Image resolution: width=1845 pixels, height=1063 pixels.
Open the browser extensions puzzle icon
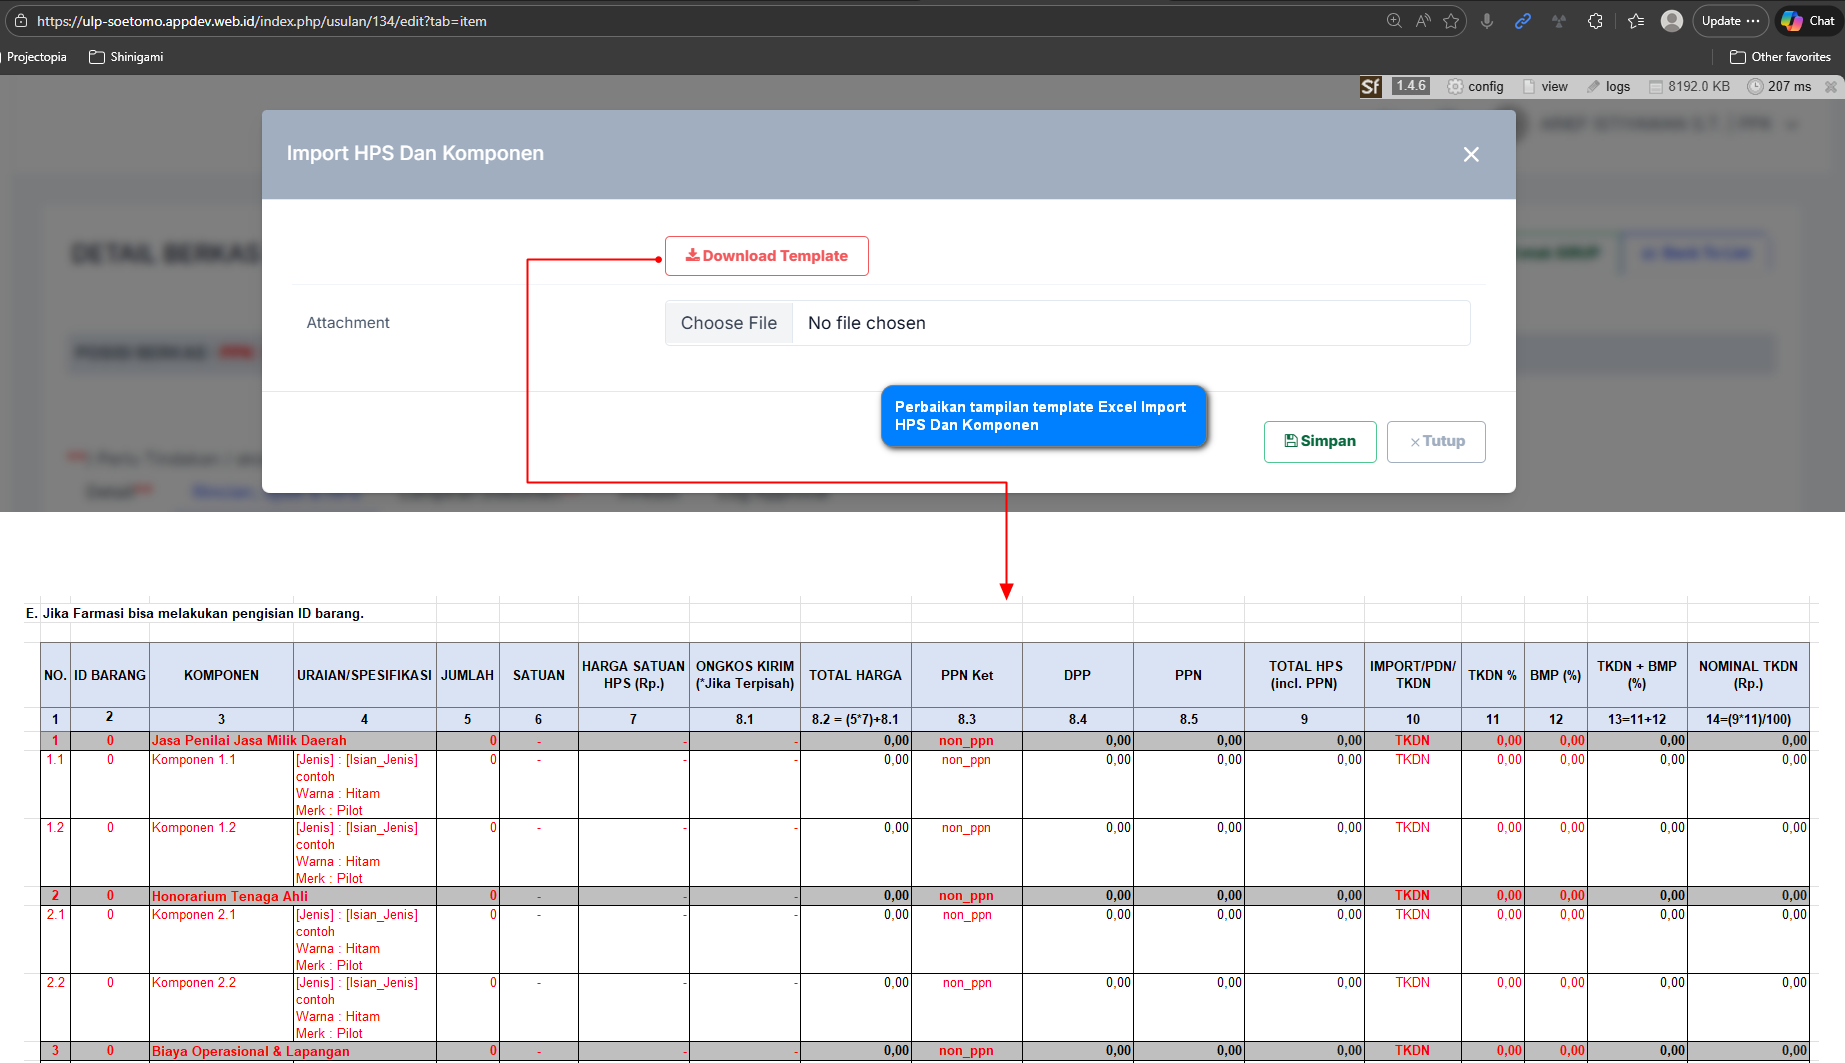point(1595,21)
